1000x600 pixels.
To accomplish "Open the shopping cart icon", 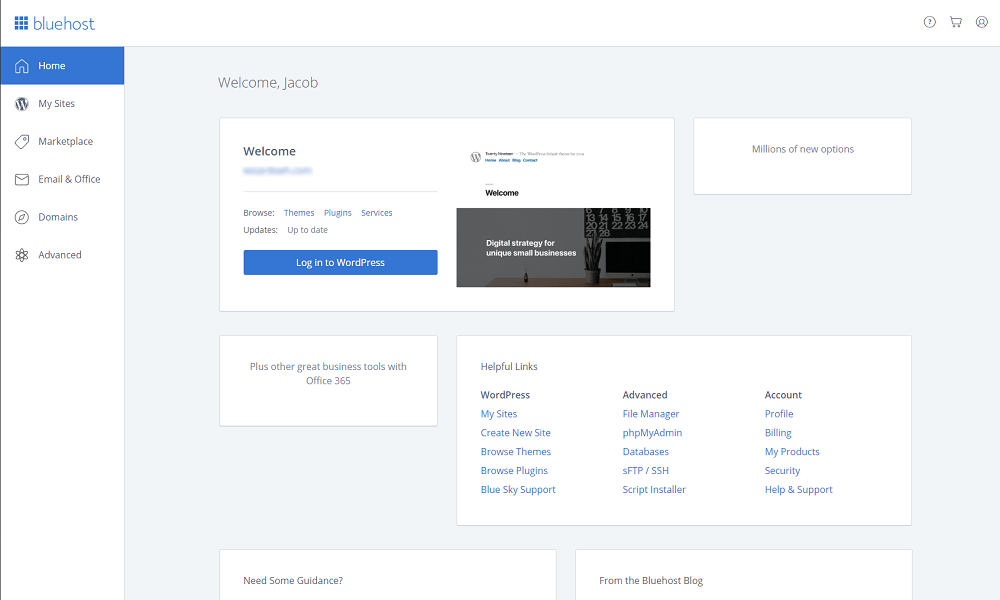I will (955, 22).
